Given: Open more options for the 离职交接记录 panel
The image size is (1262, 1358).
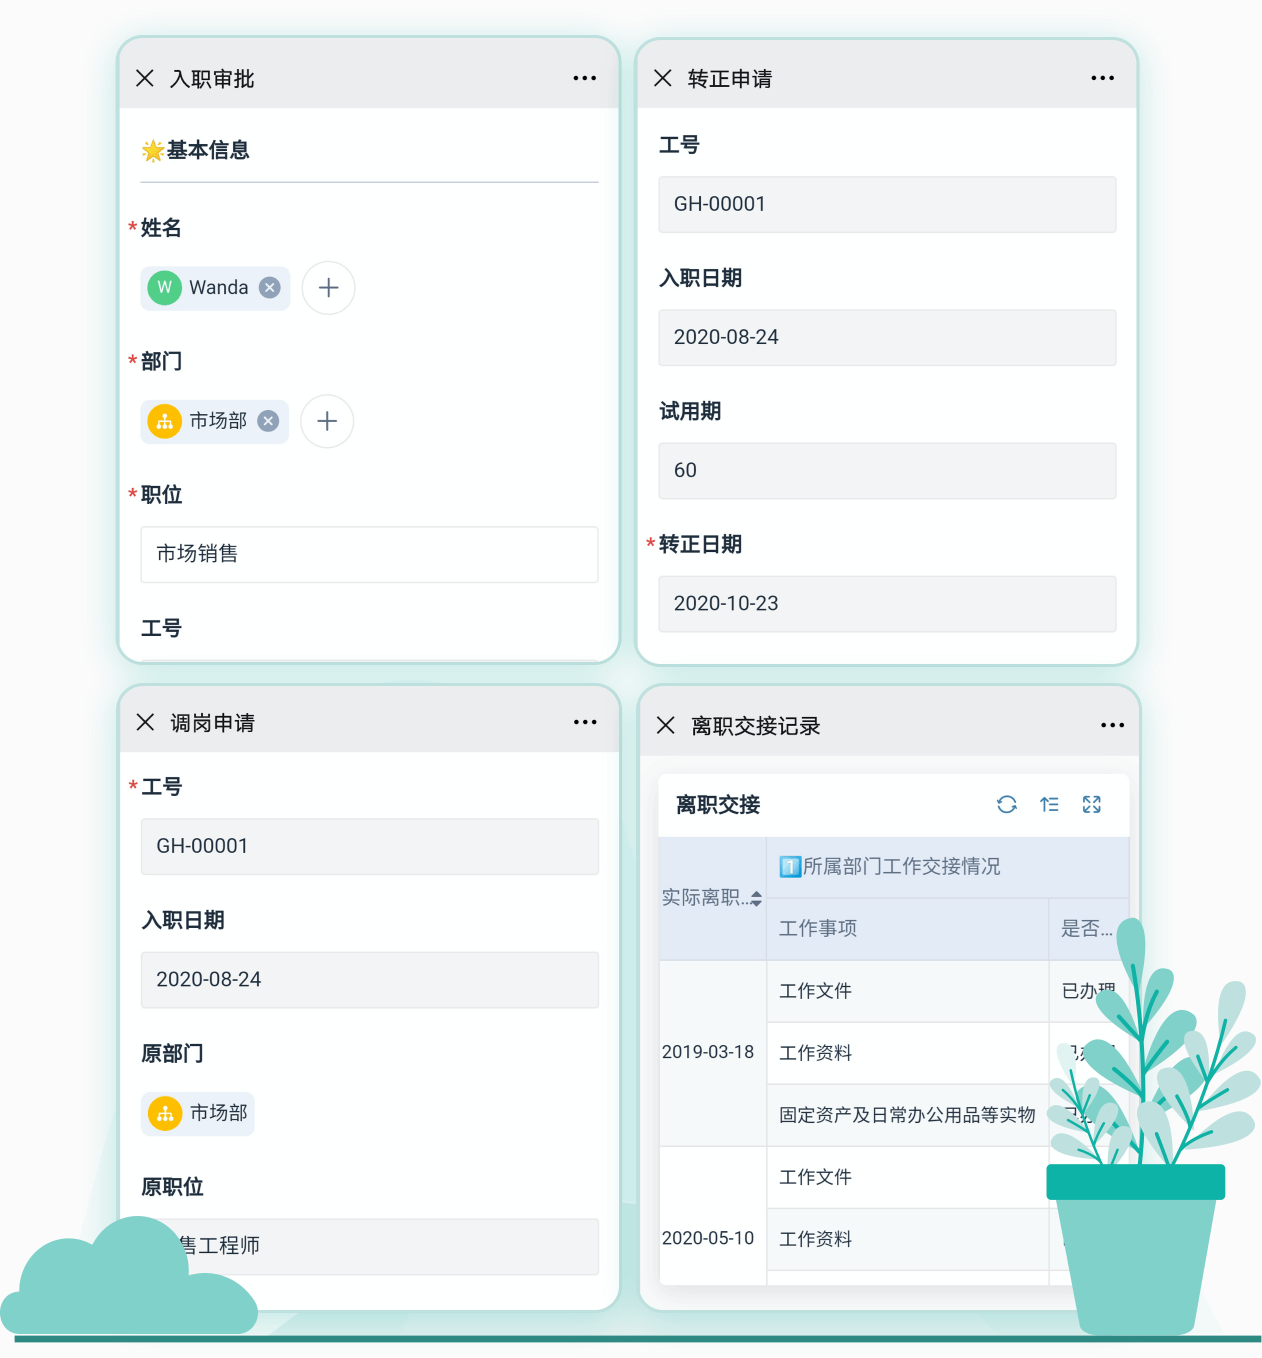Looking at the screenshot, I should (1113, 725).
